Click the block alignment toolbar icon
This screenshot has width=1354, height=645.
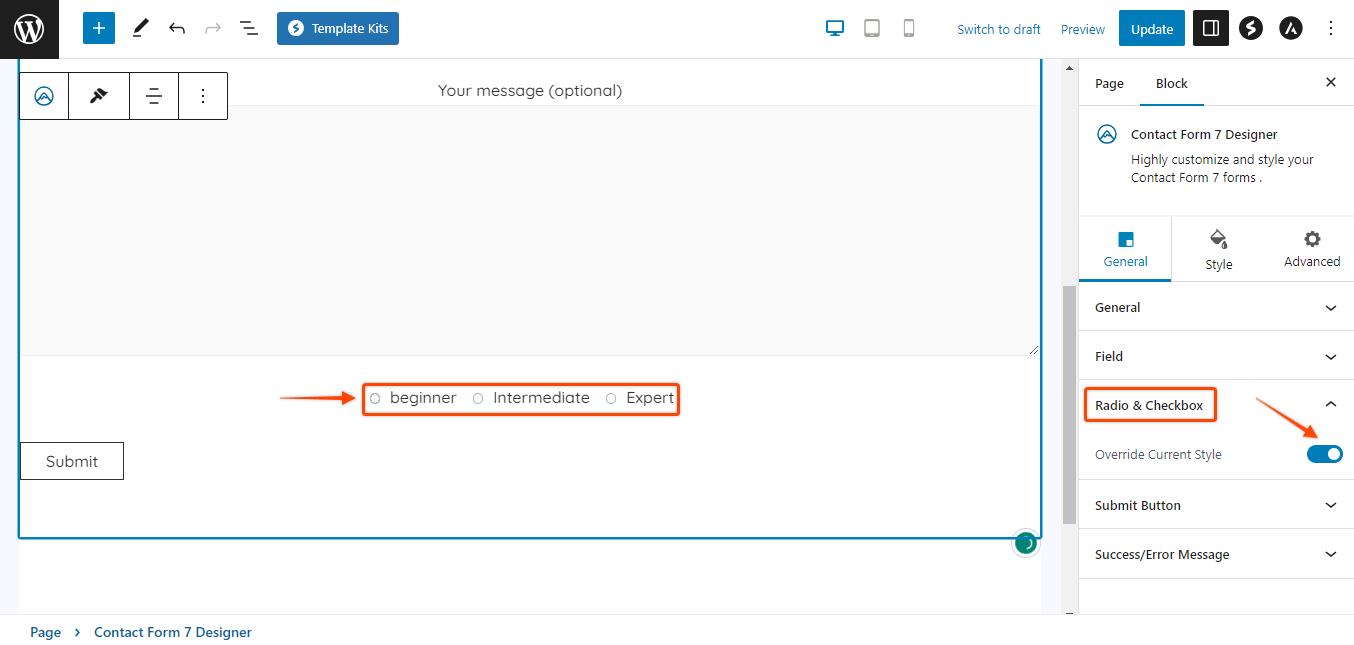click(x=154, y=96)
